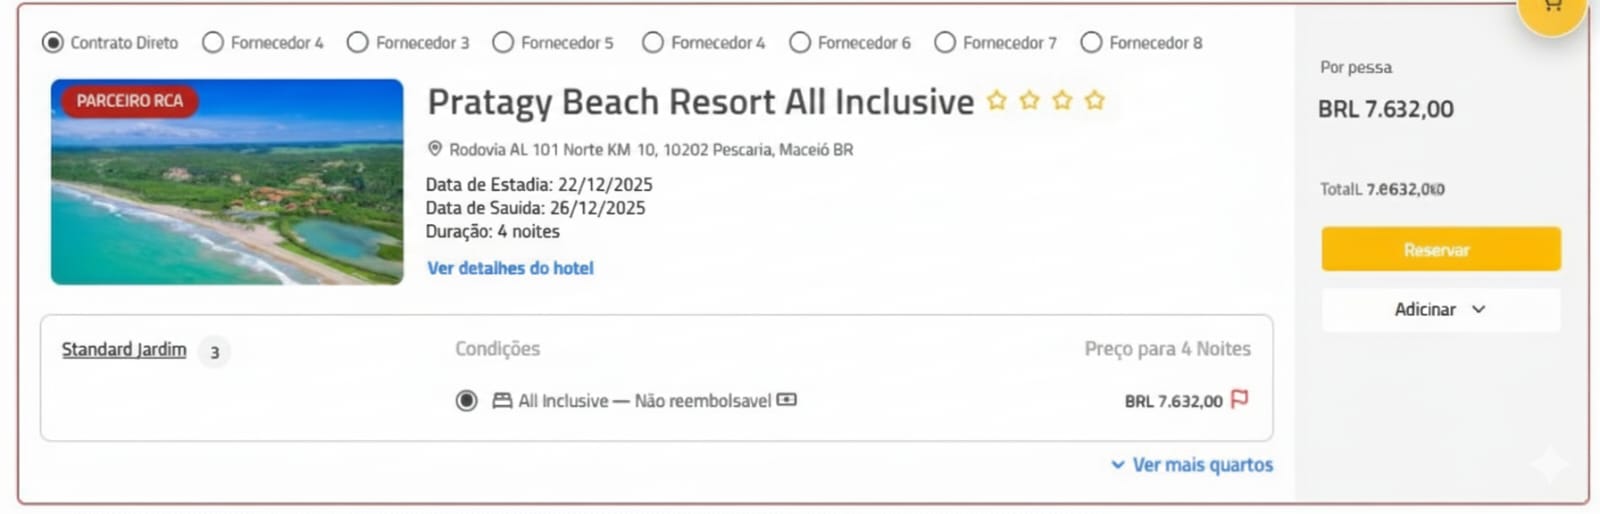Click the bed icon beside All Inclusive

[502, 401]
